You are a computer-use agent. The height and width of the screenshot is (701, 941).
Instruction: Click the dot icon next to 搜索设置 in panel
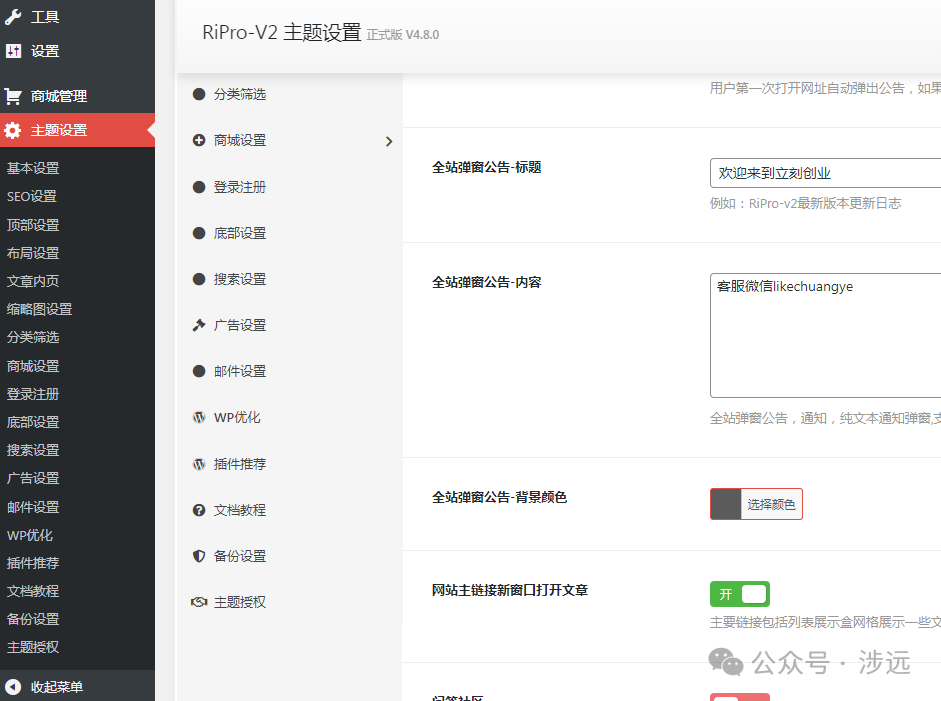click(199, 279)
